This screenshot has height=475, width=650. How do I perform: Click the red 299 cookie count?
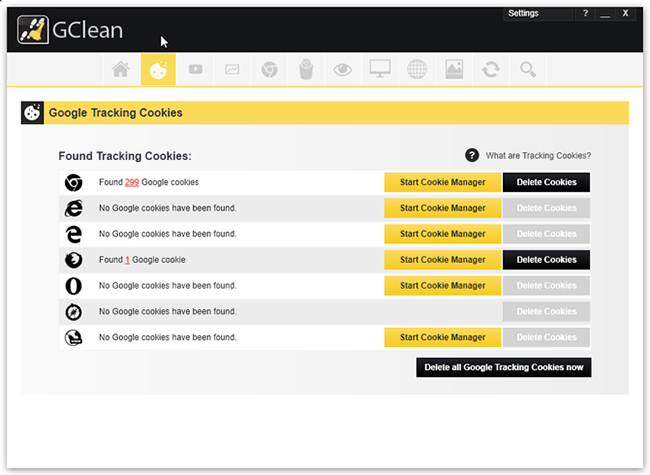point(132,182)
